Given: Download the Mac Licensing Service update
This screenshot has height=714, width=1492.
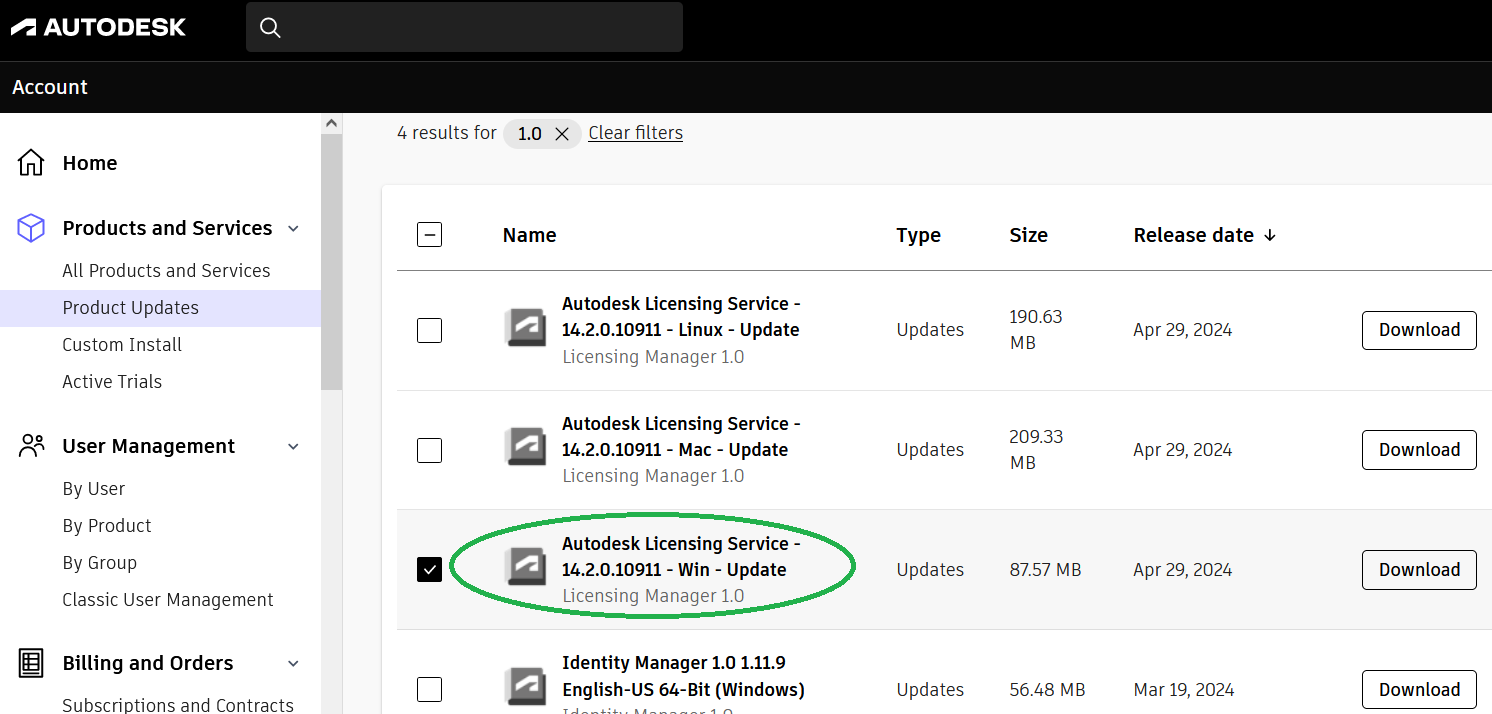Looking at the screenshot, I should (x=1419, y=449).
